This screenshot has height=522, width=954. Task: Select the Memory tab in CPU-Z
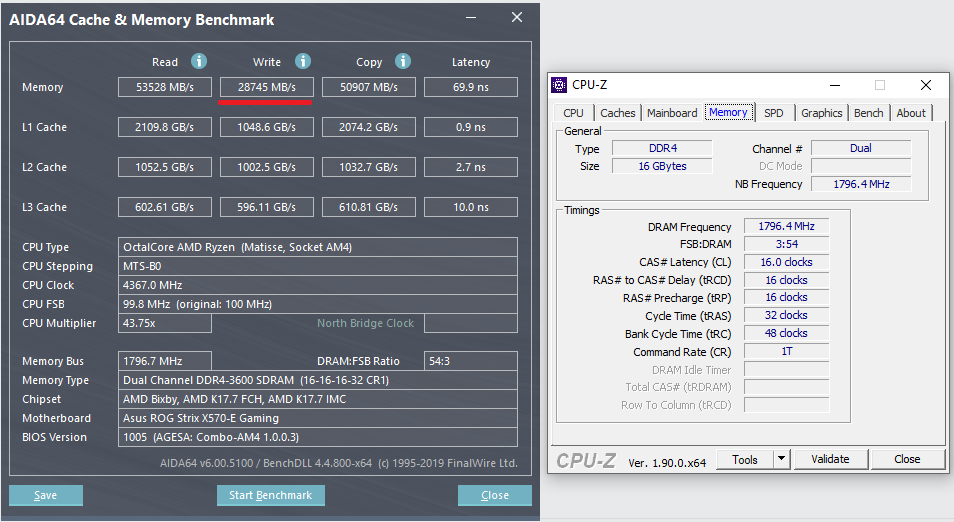(728, 113)
